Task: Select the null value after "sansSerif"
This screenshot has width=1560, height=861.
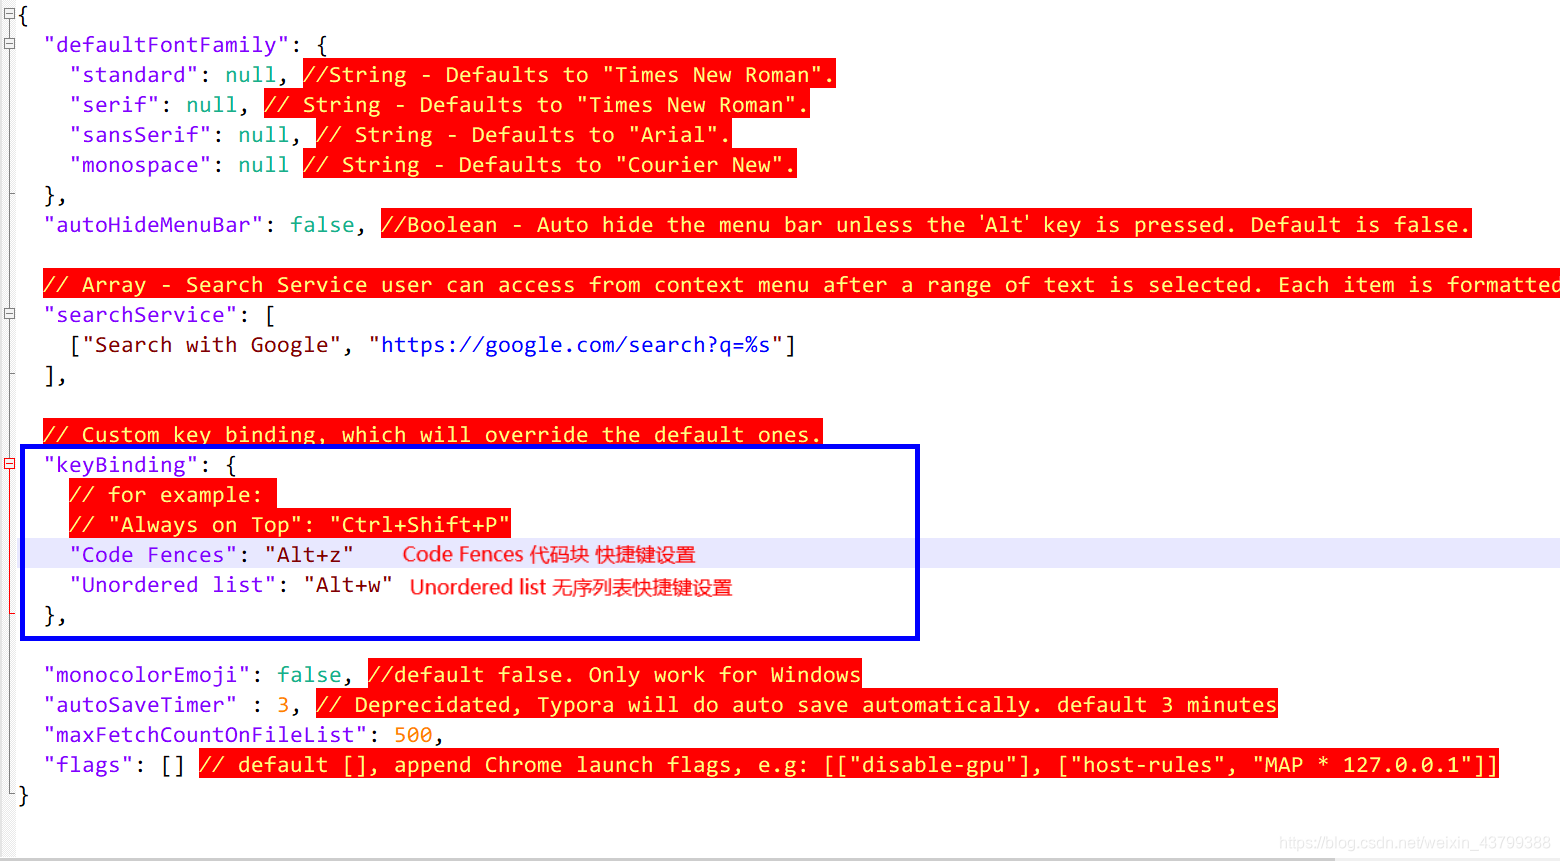Action: (264, 135)
